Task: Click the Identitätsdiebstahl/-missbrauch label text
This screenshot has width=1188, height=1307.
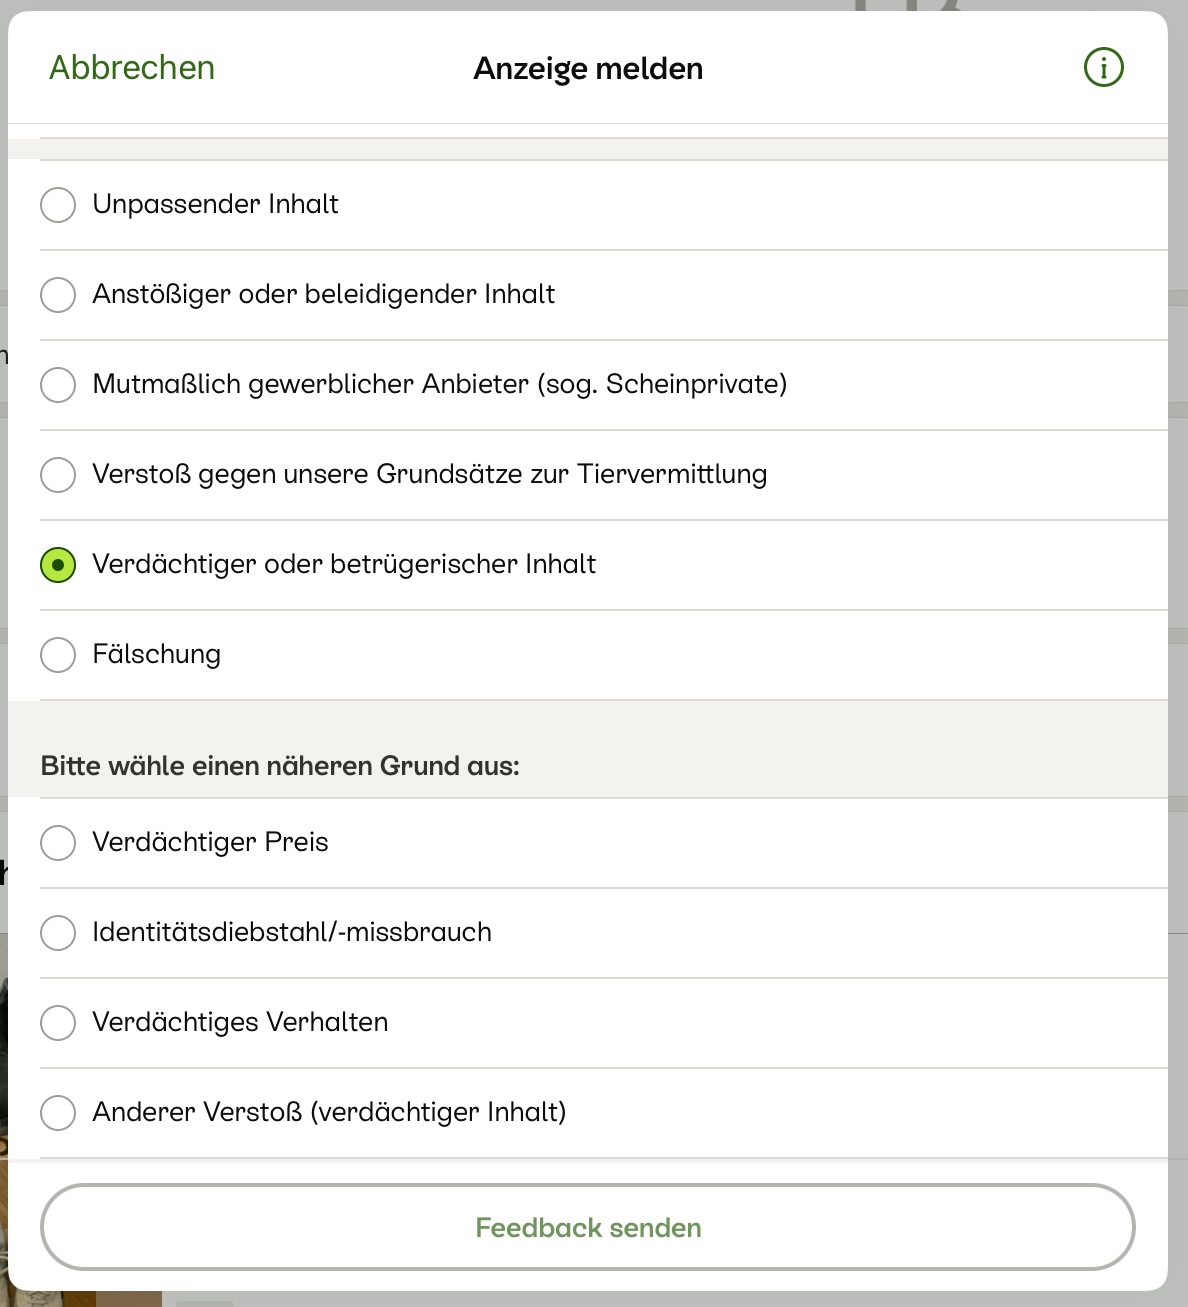Action: [292, 932]
